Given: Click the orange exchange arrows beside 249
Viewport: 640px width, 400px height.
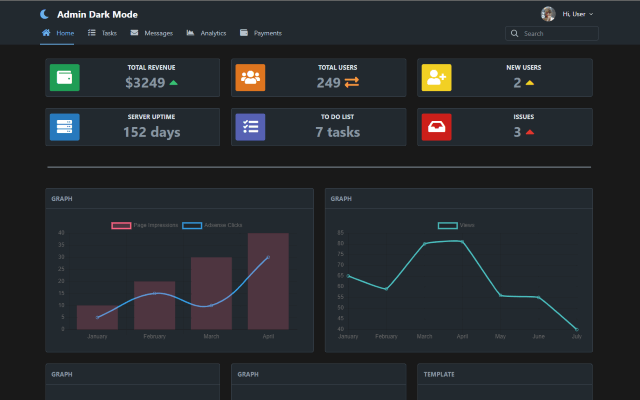Looking at the screenshot, I should tap(351, 82).
